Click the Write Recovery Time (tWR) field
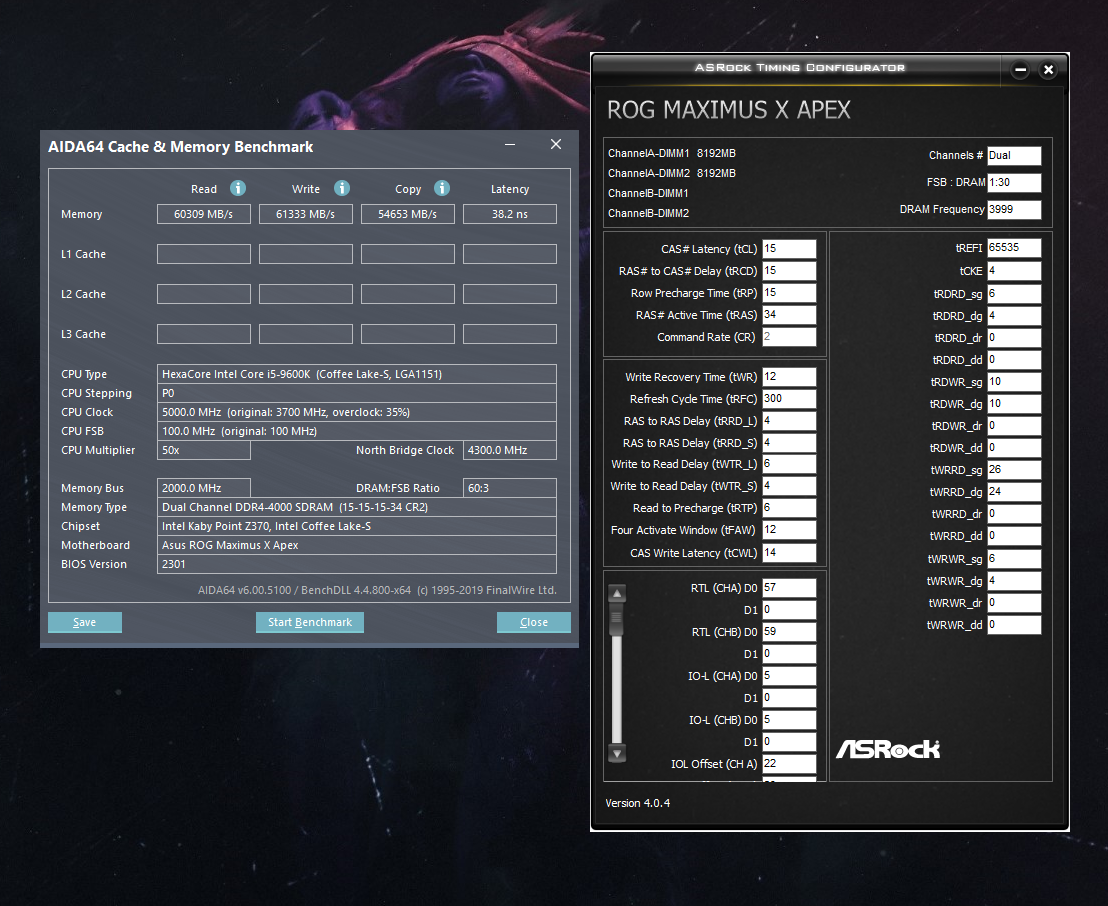Viewport: 1108px width, 906px height. point(789,377)
